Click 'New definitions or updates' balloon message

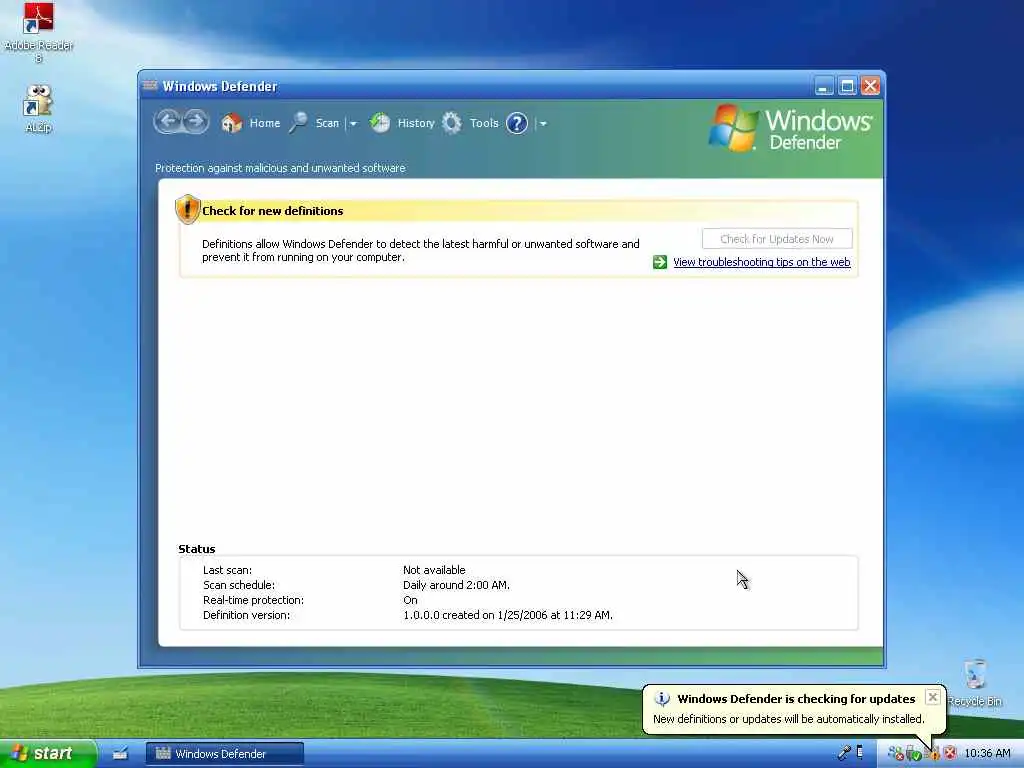[789, 719]
